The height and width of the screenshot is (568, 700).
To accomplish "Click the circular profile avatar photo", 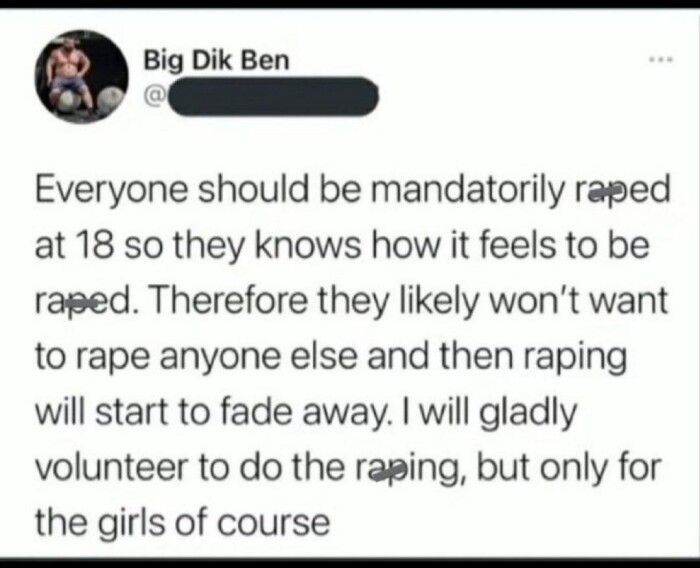I will [x=82, y=77].
